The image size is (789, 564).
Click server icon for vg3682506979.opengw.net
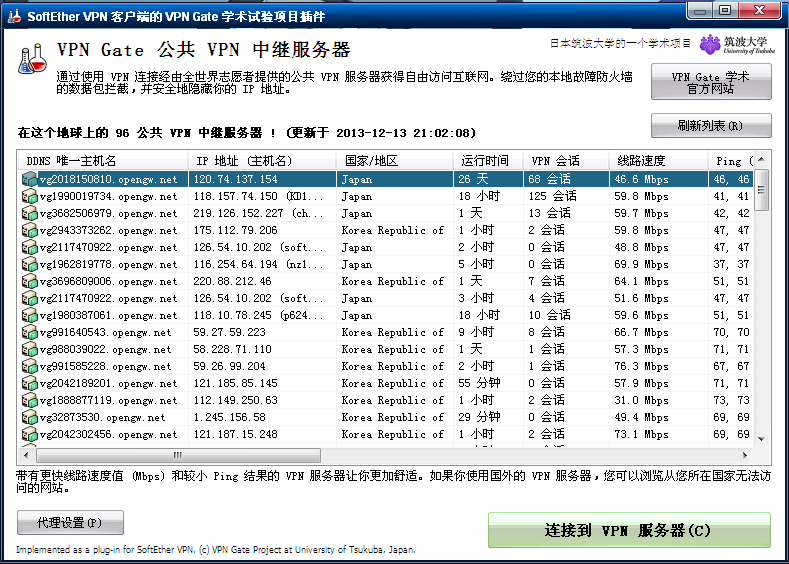click(30, 213)
